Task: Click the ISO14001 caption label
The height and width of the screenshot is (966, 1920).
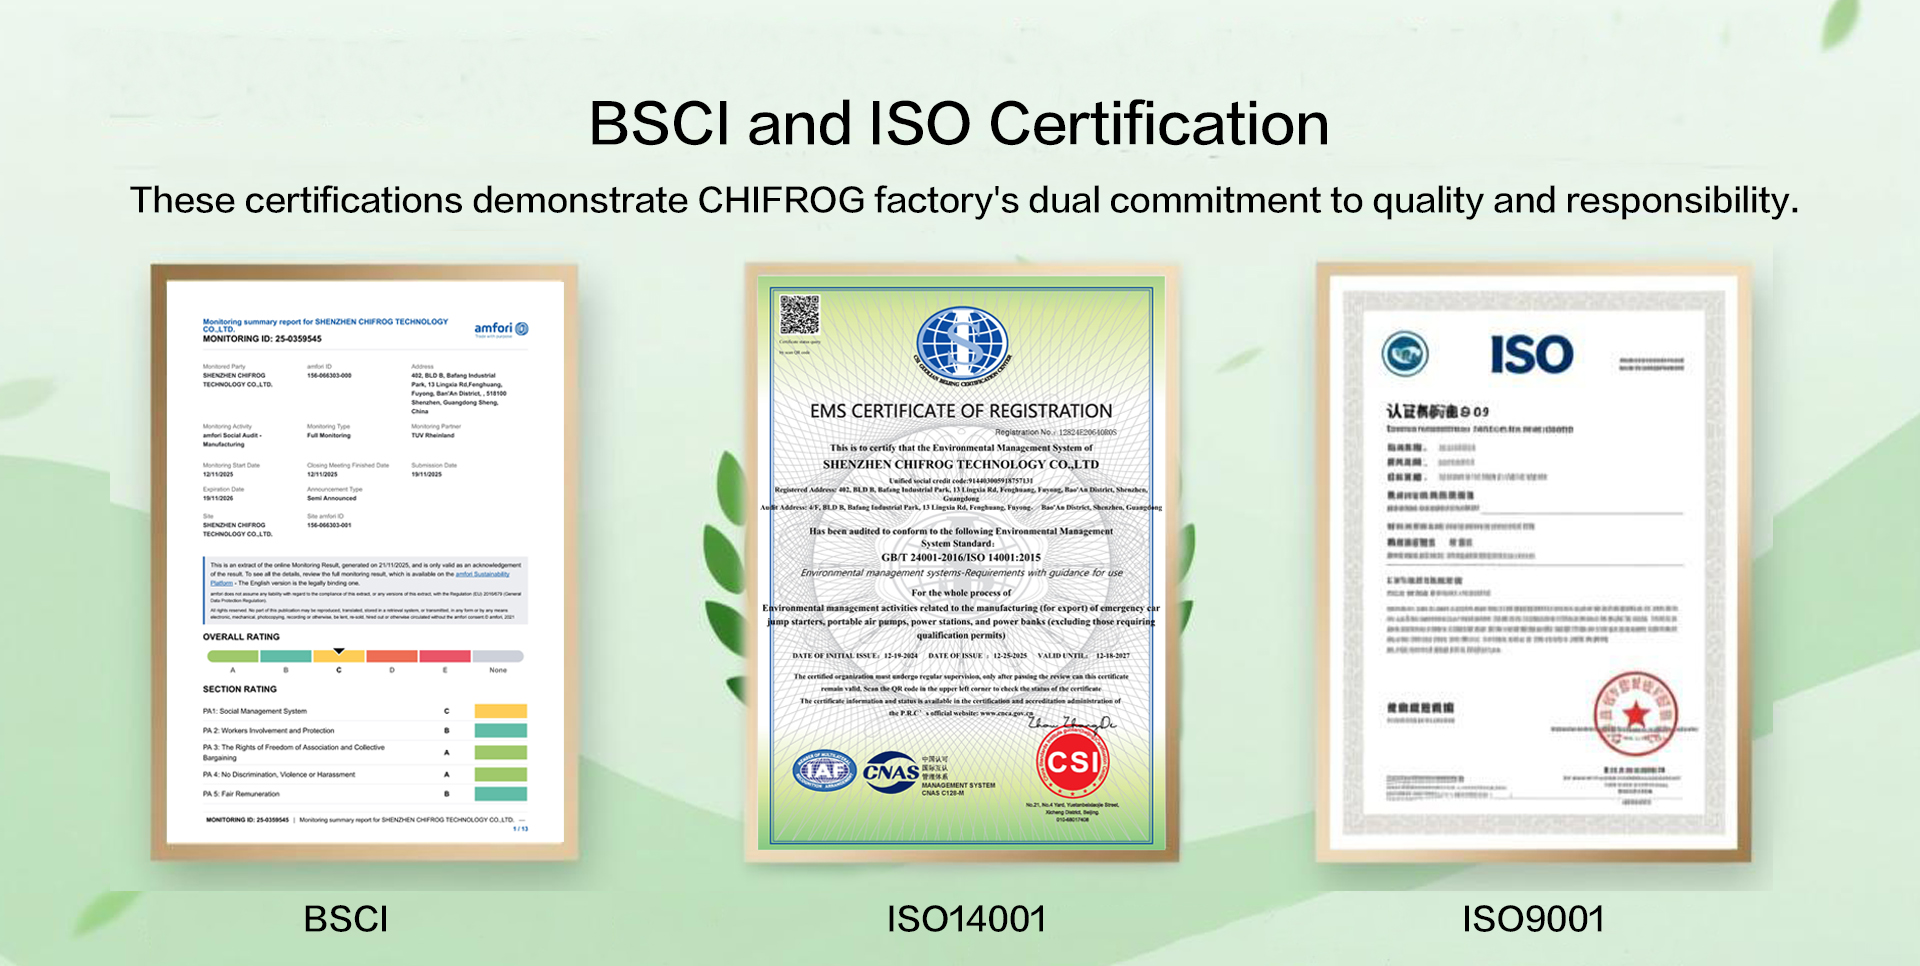Action: coord(966,919)
